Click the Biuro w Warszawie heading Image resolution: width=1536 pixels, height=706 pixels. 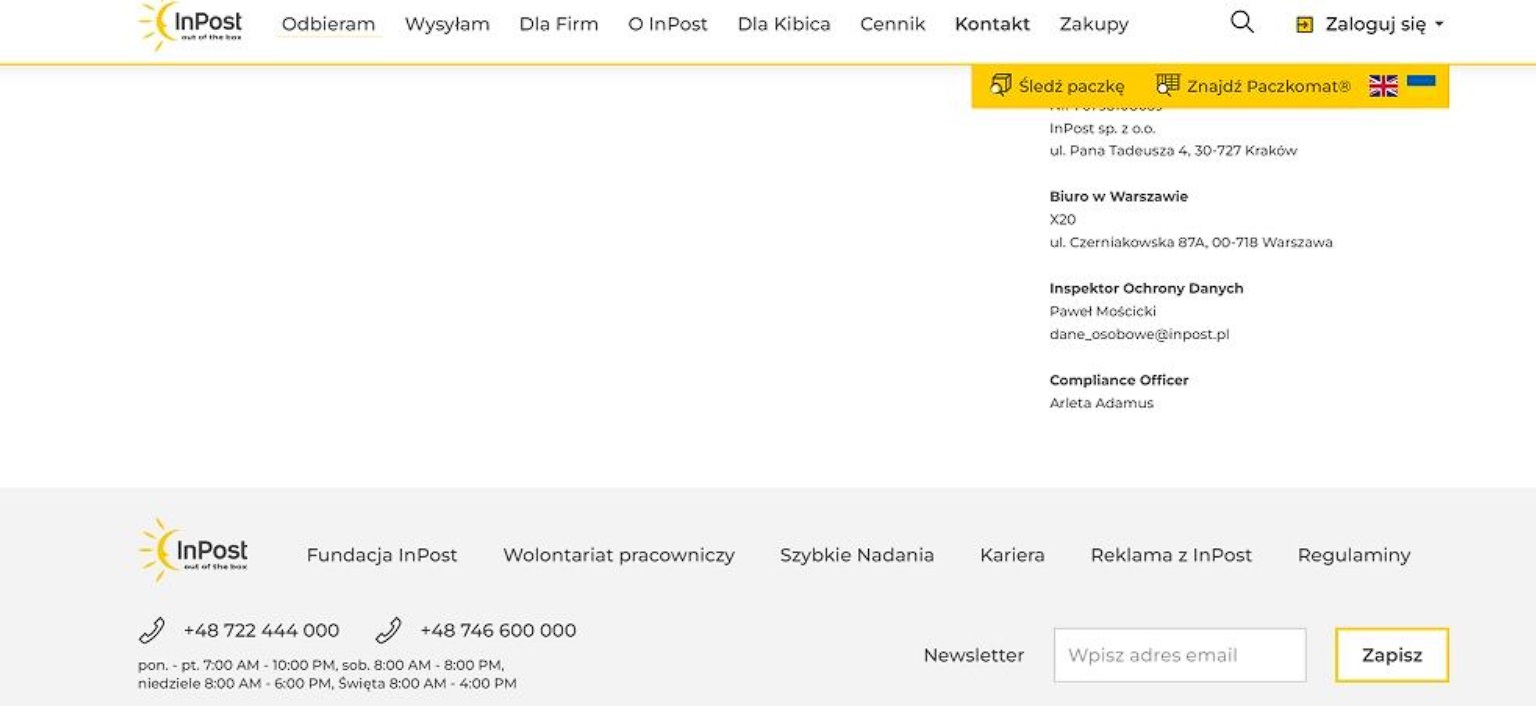(x=1119, y=196)
